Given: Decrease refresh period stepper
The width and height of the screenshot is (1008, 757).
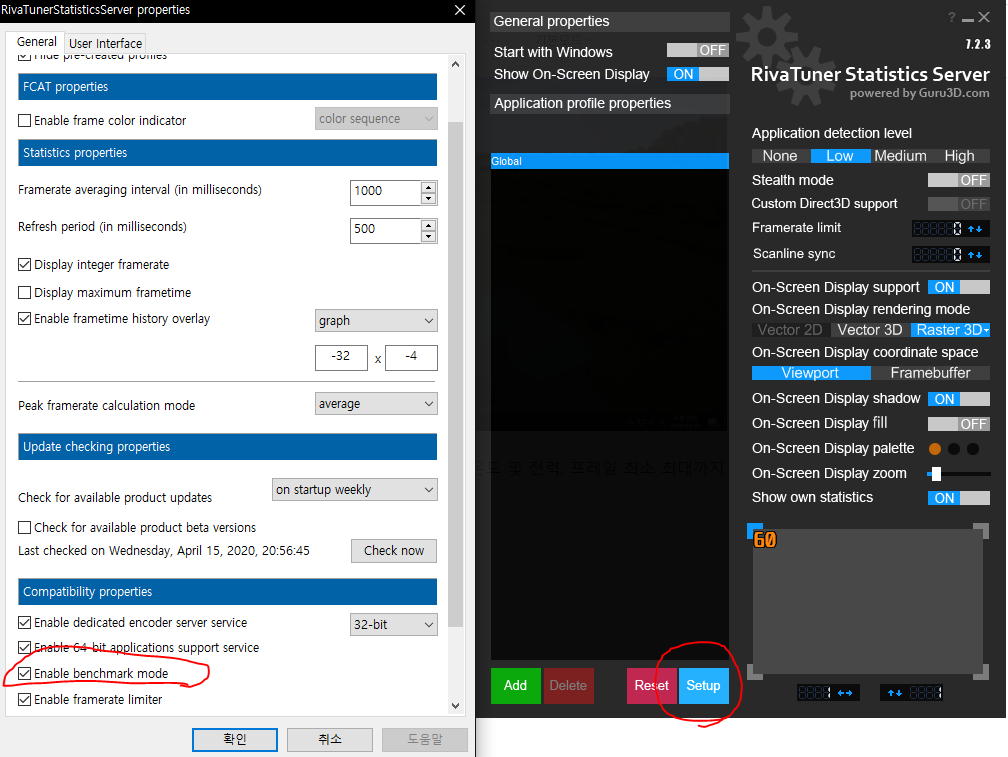Looking at the screenshot, I should click(429, 236).
